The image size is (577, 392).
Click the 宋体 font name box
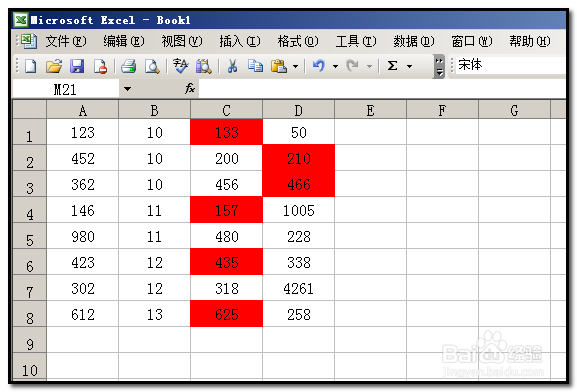[511, 65]
